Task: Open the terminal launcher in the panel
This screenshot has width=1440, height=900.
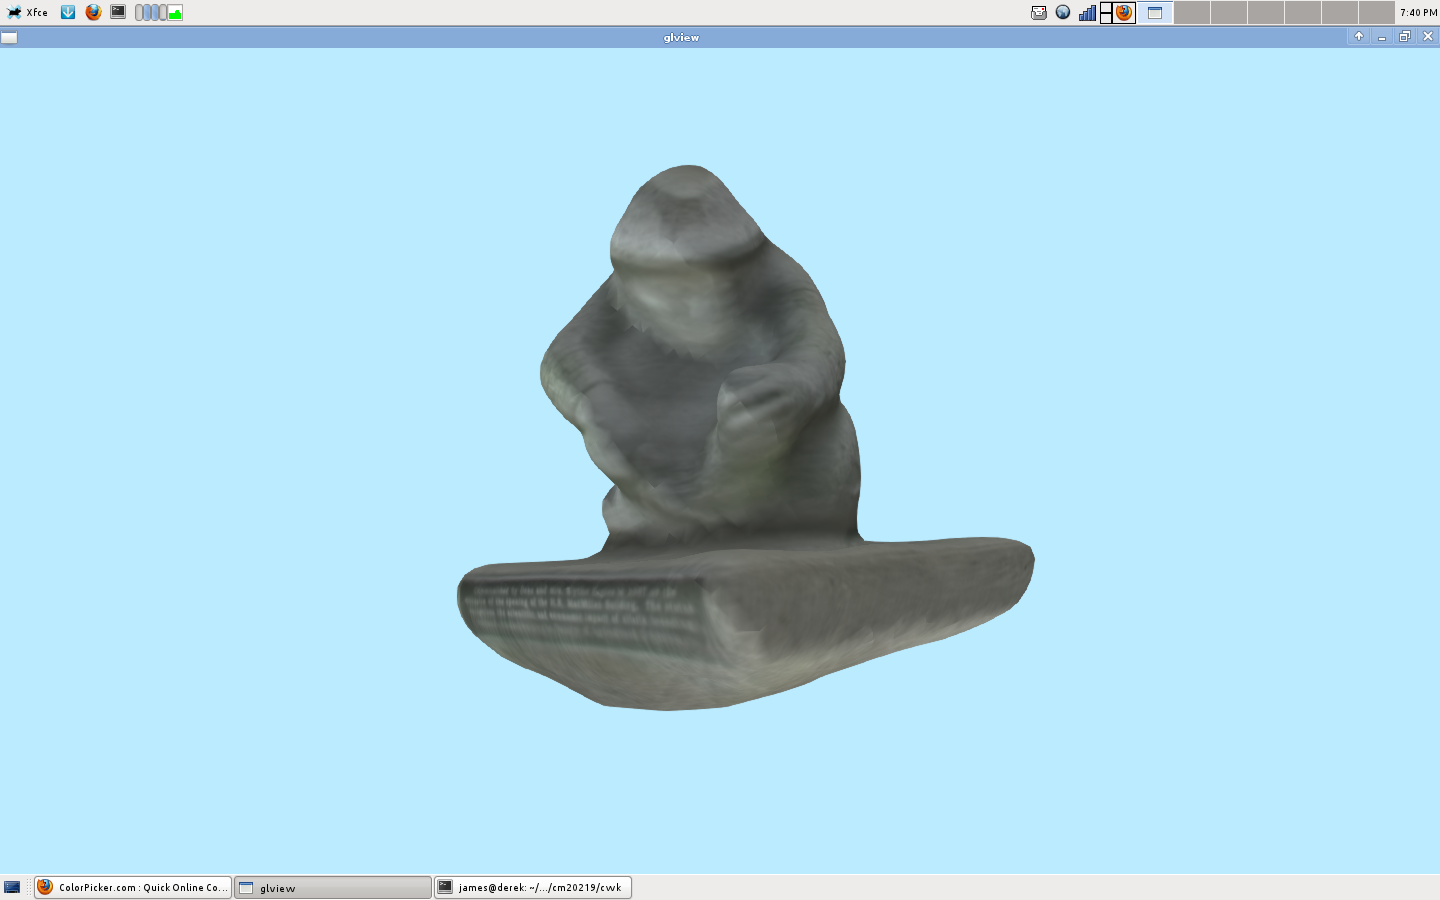Action: tap(118, 12)
